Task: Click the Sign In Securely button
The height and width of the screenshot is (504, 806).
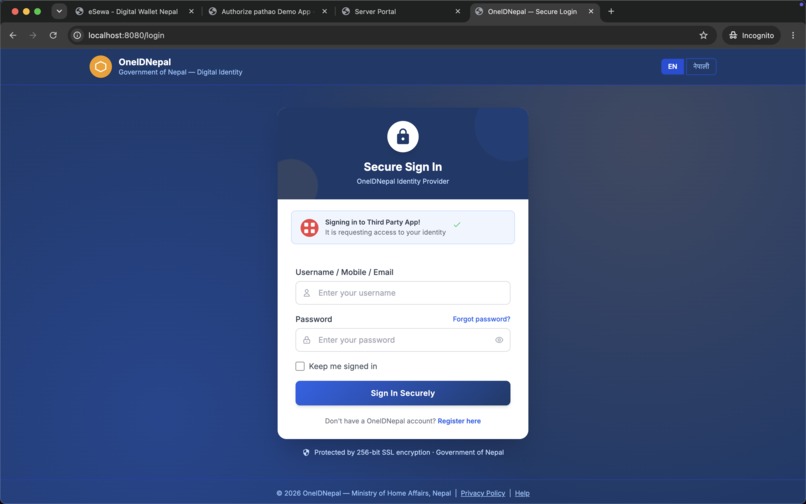Action: pyautogui.click(x=403, y=393)
